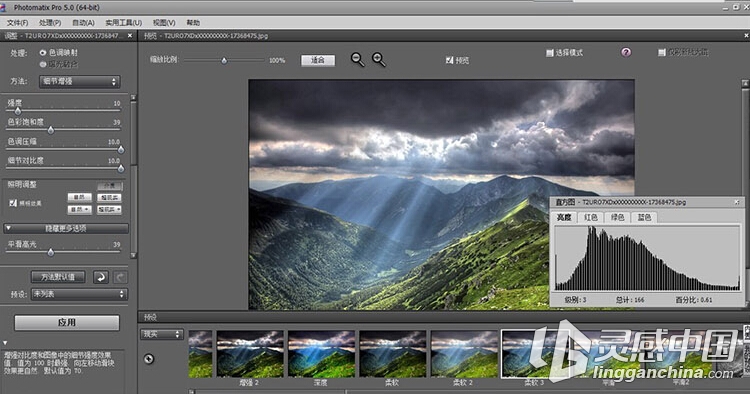Click the 色彩饱和度 saturation slider handle

51,130
